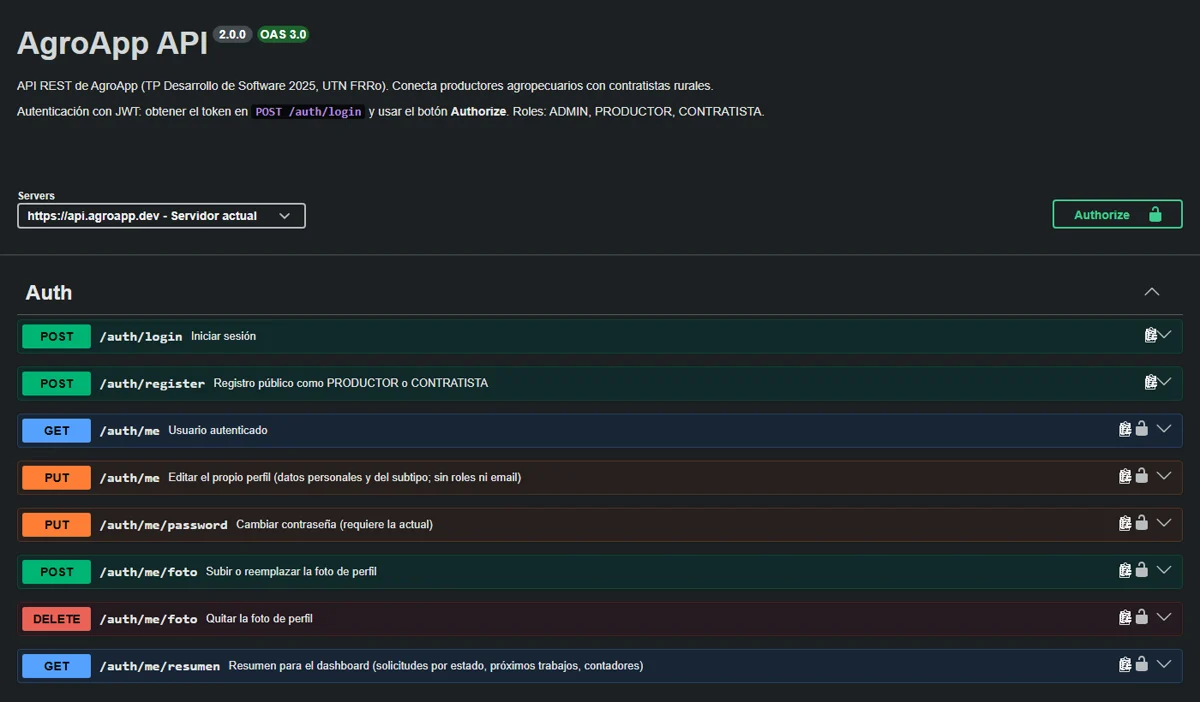Viewport: 1200px width, 702px height.
Task: Collapse the Auth section with its arrow
Action: tap(1152, 292)
